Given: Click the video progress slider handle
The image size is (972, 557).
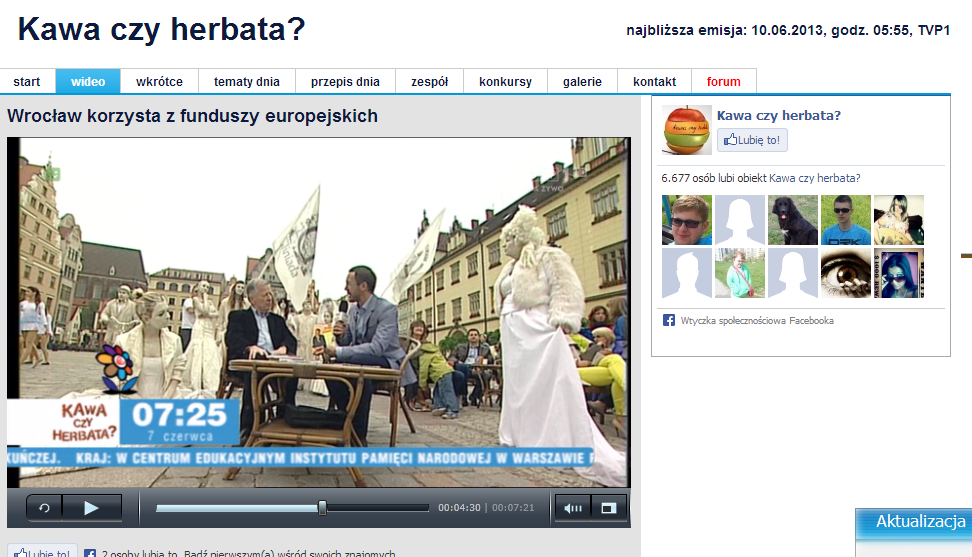Looking at the screenshot, I should (322, 508).
